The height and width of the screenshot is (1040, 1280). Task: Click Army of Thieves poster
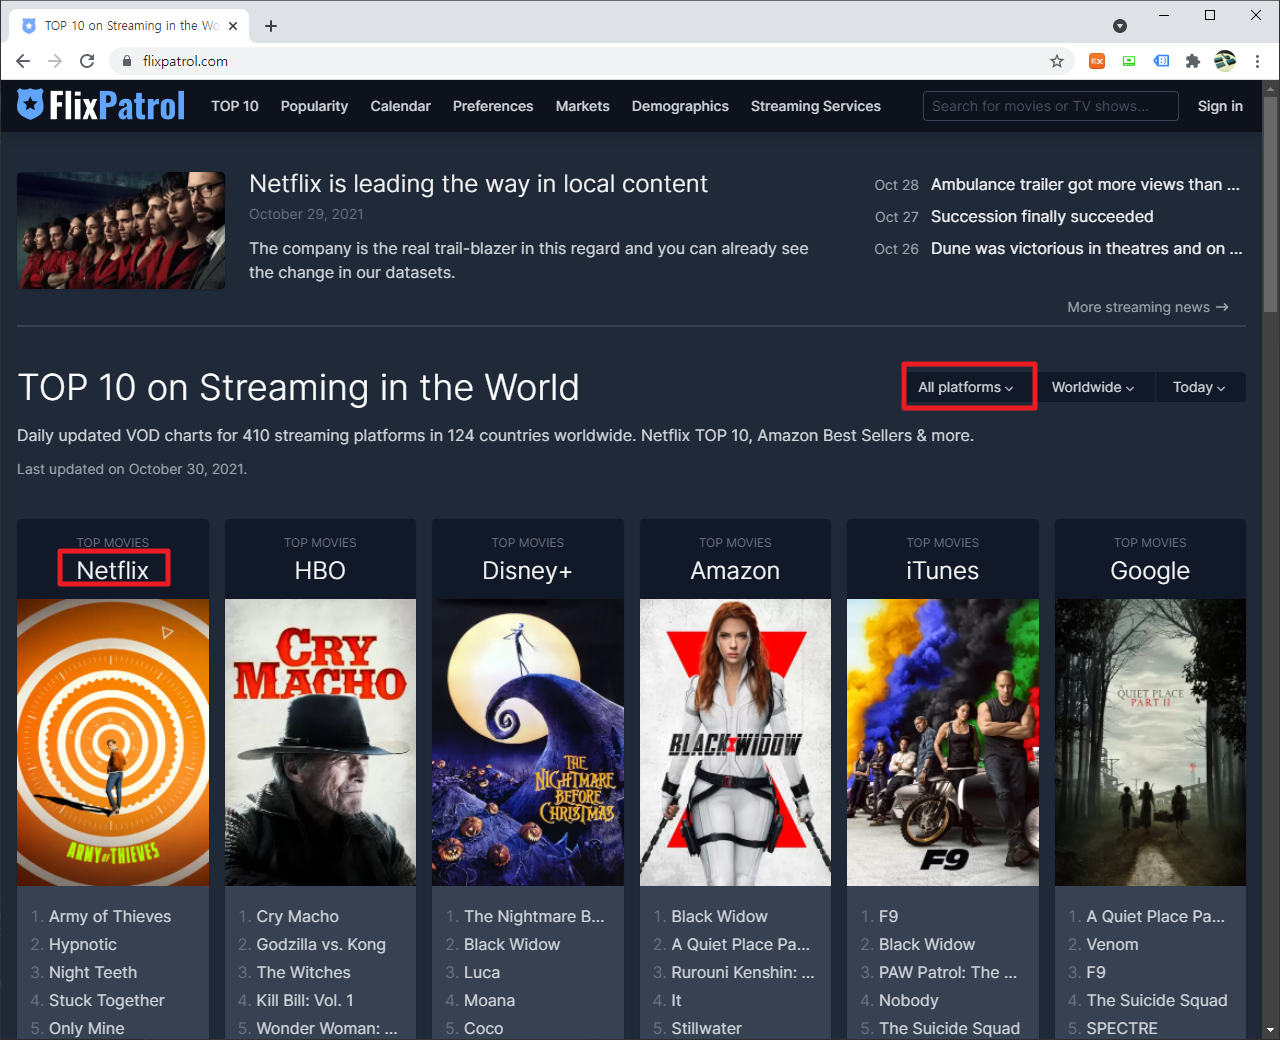pyautogui.click(x=113, y=742)
